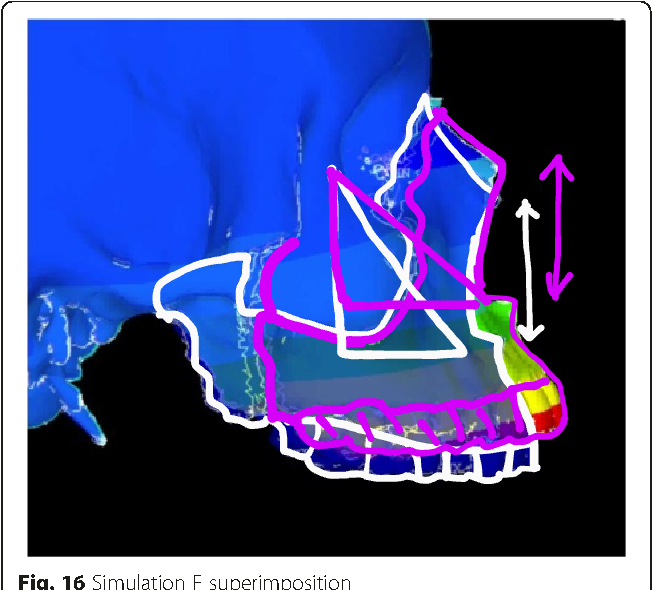Click the white nasal bone outline peak
The width and height of the screenshot is (652, 590).
425,99
